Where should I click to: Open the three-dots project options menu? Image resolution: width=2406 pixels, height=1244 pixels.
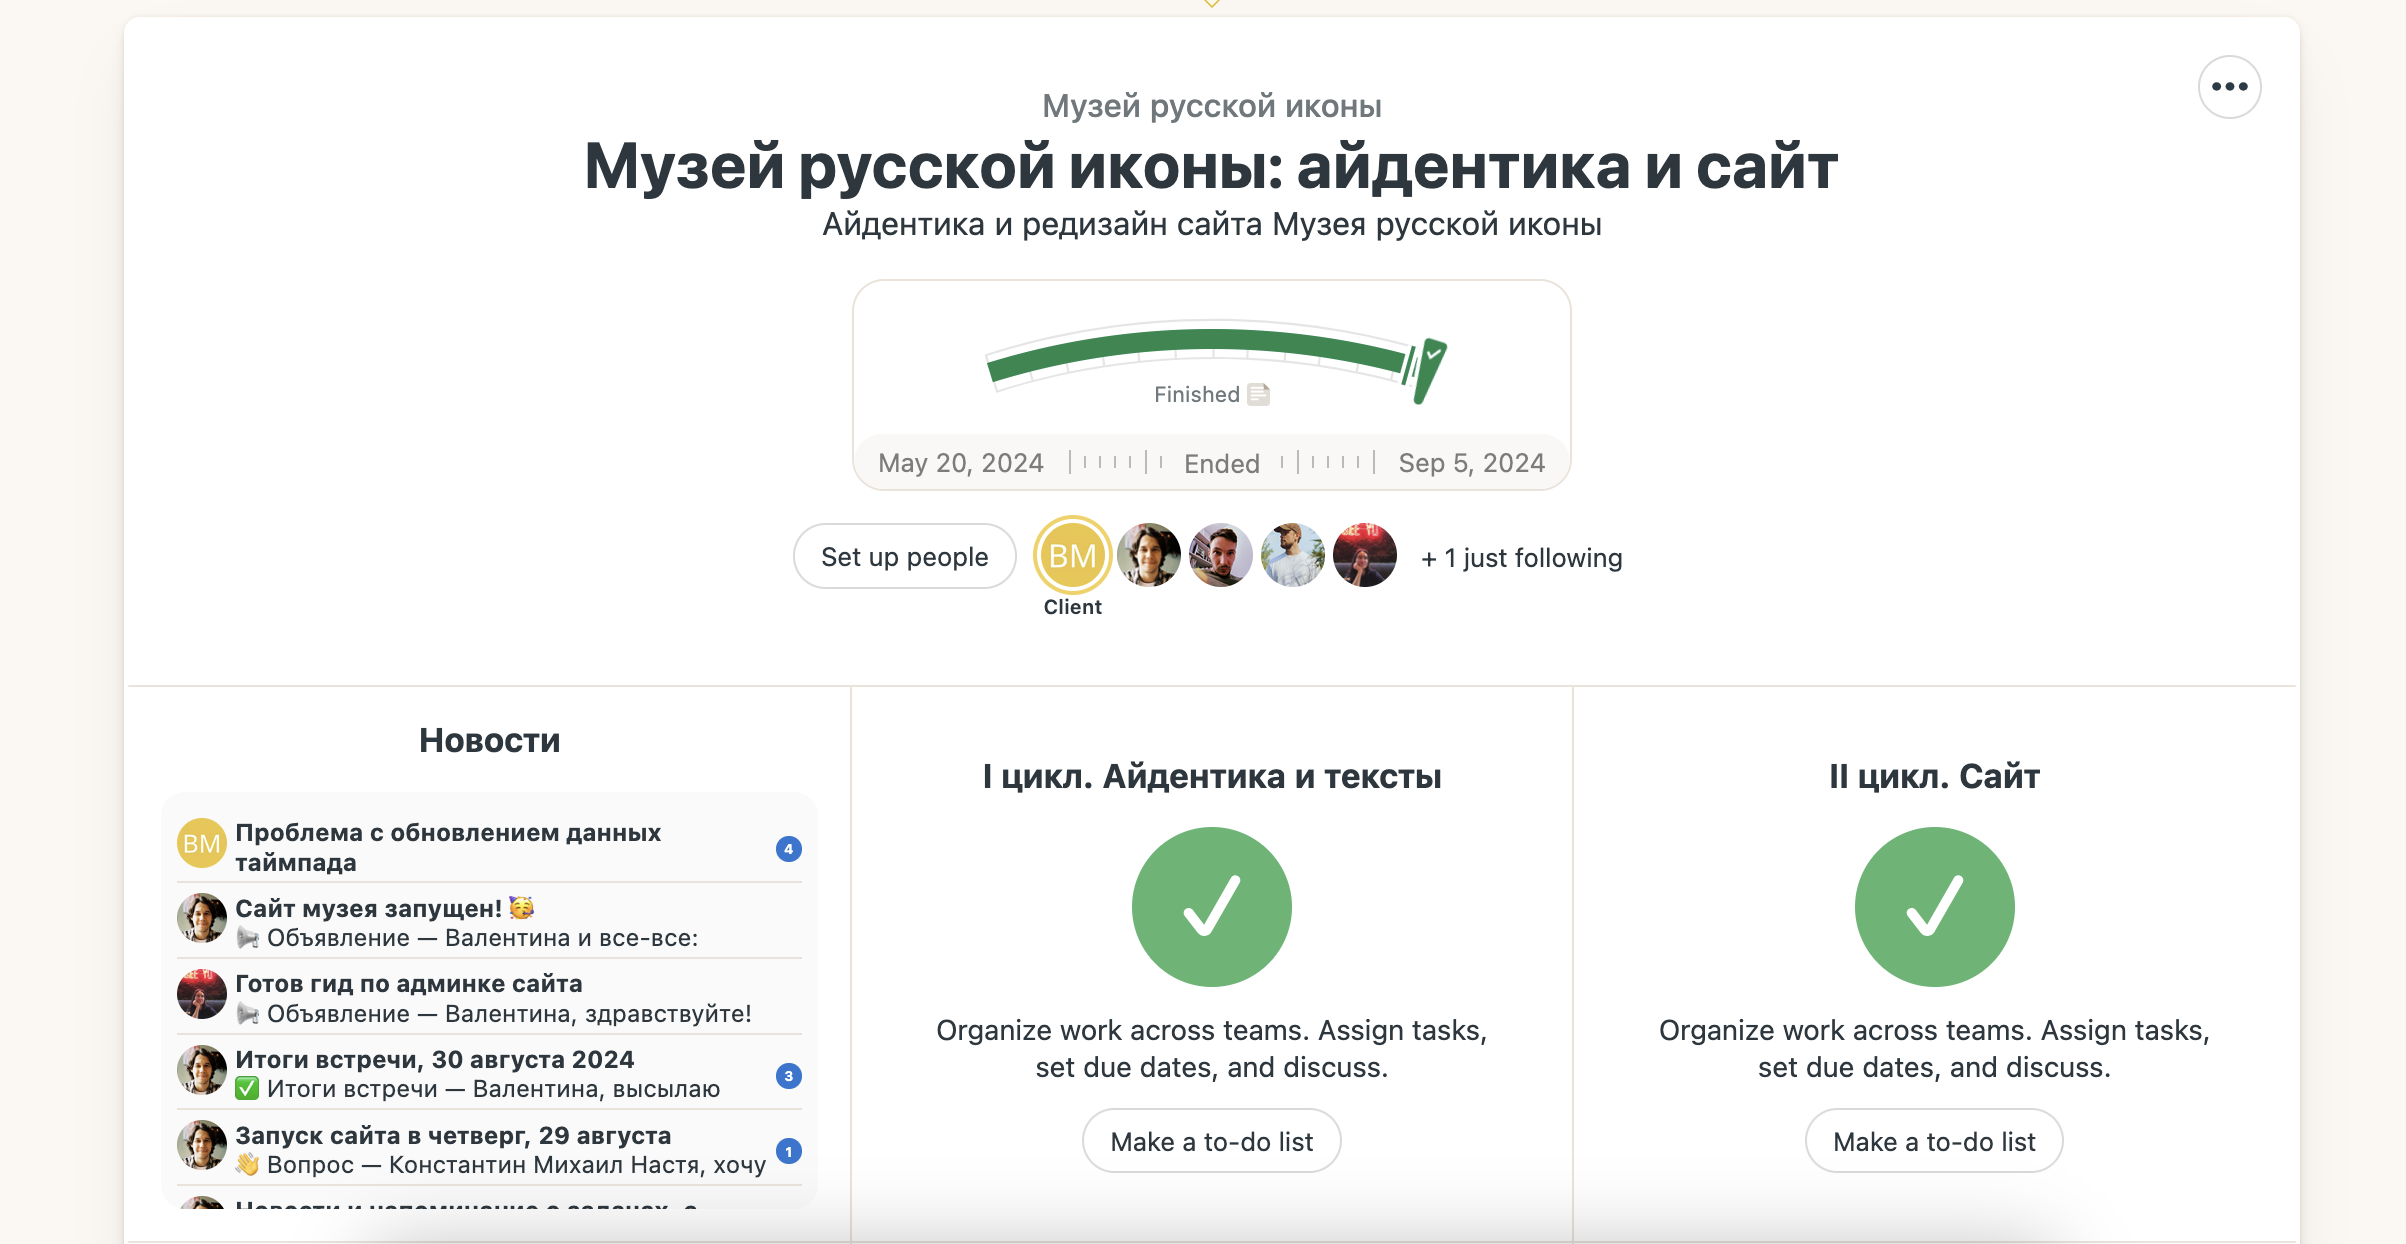pyautogui.click(x=2229, y=87)
